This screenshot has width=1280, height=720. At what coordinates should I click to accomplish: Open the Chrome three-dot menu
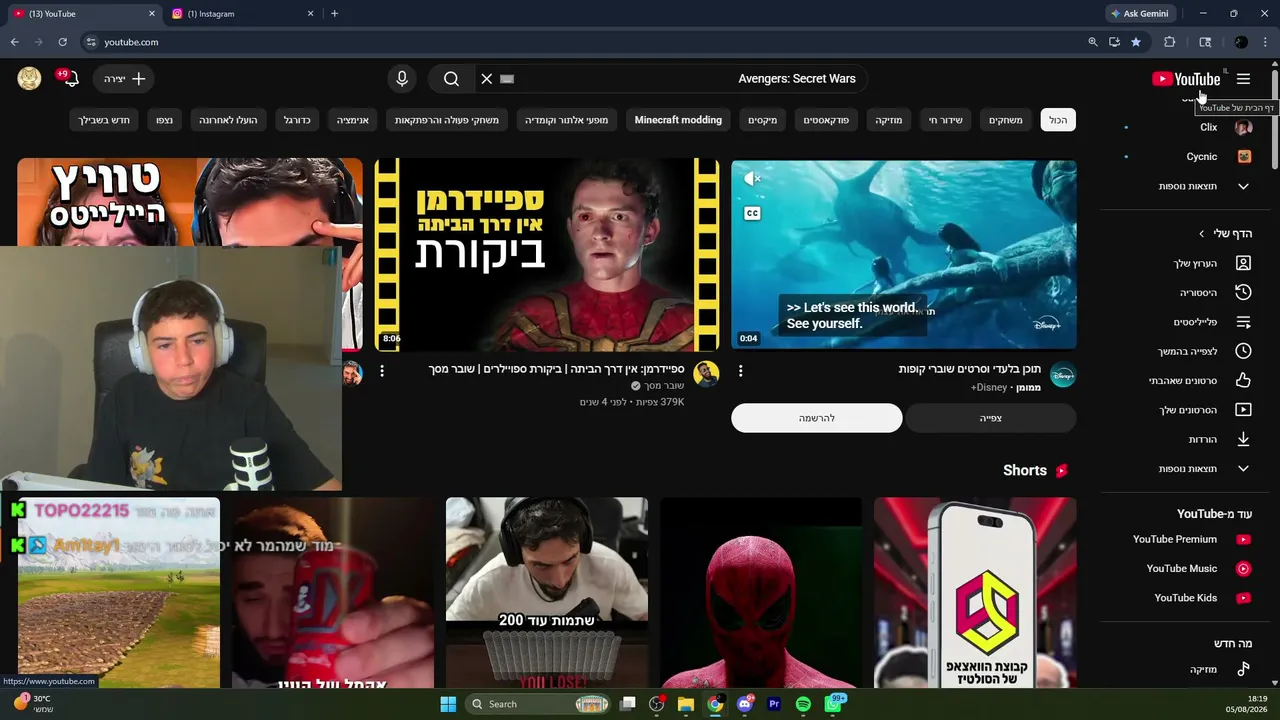tap(1266, 42)
